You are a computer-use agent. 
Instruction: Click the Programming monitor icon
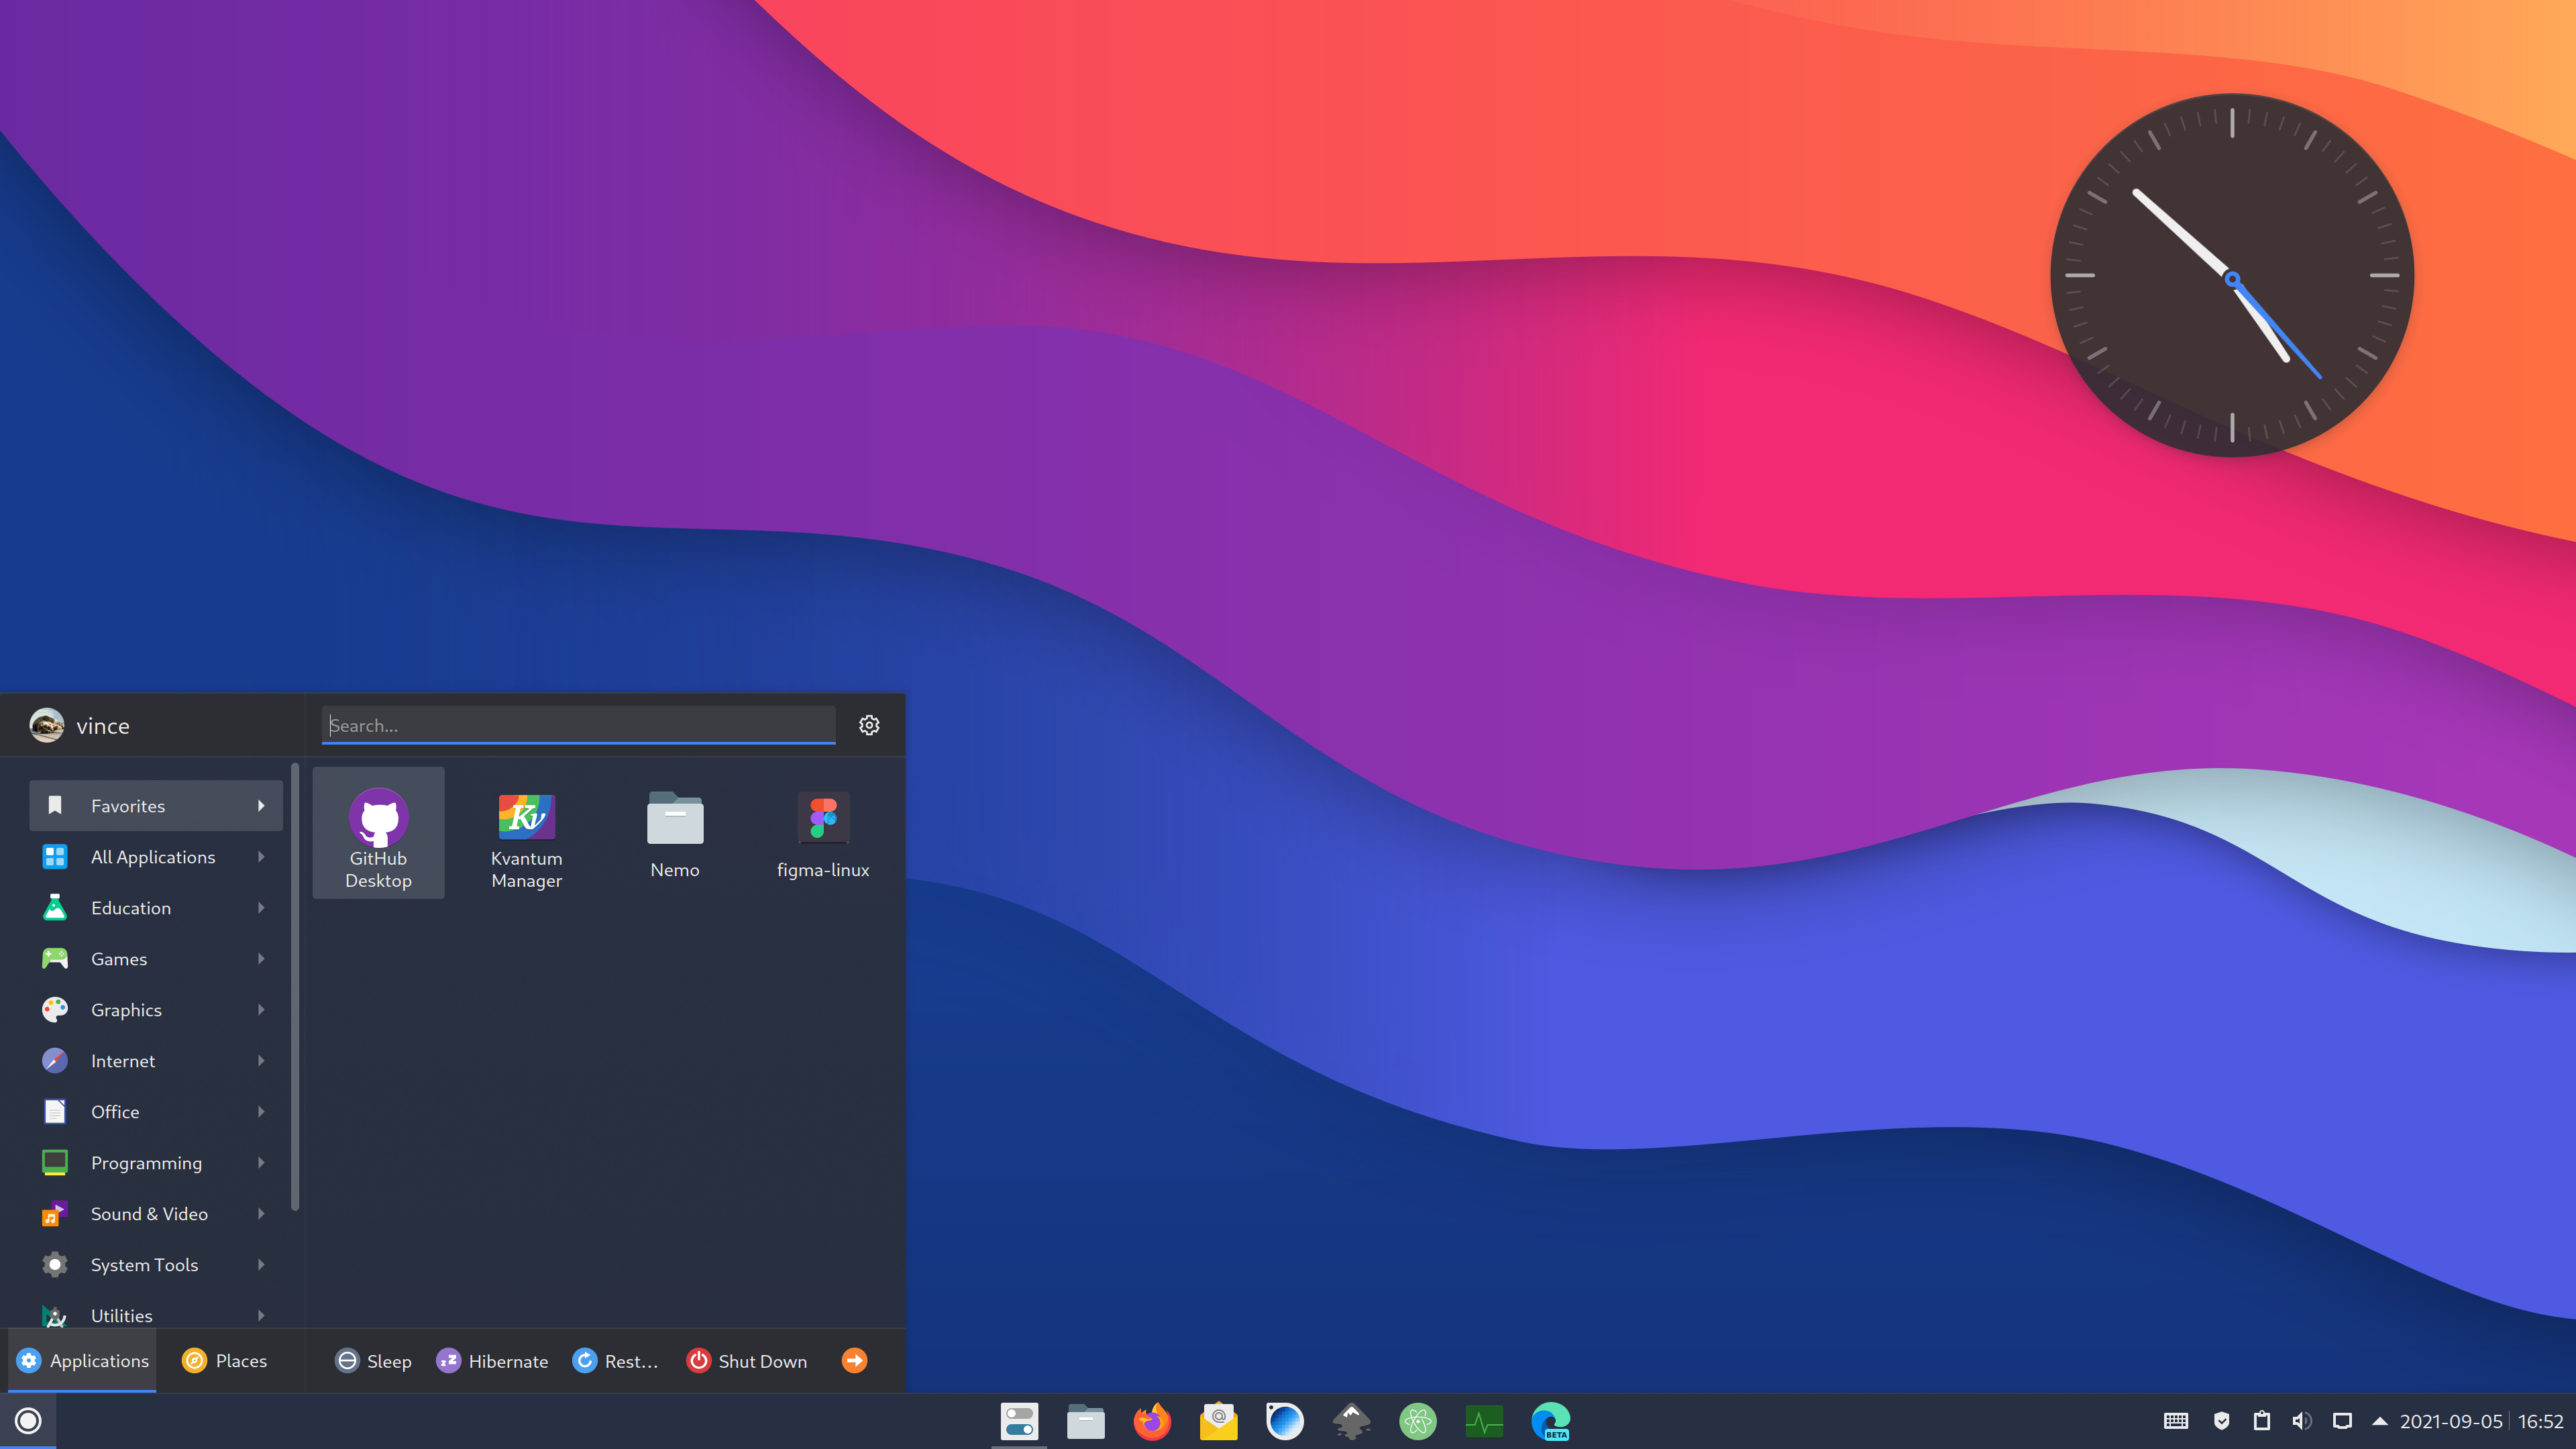click(x=55, y=1163)
